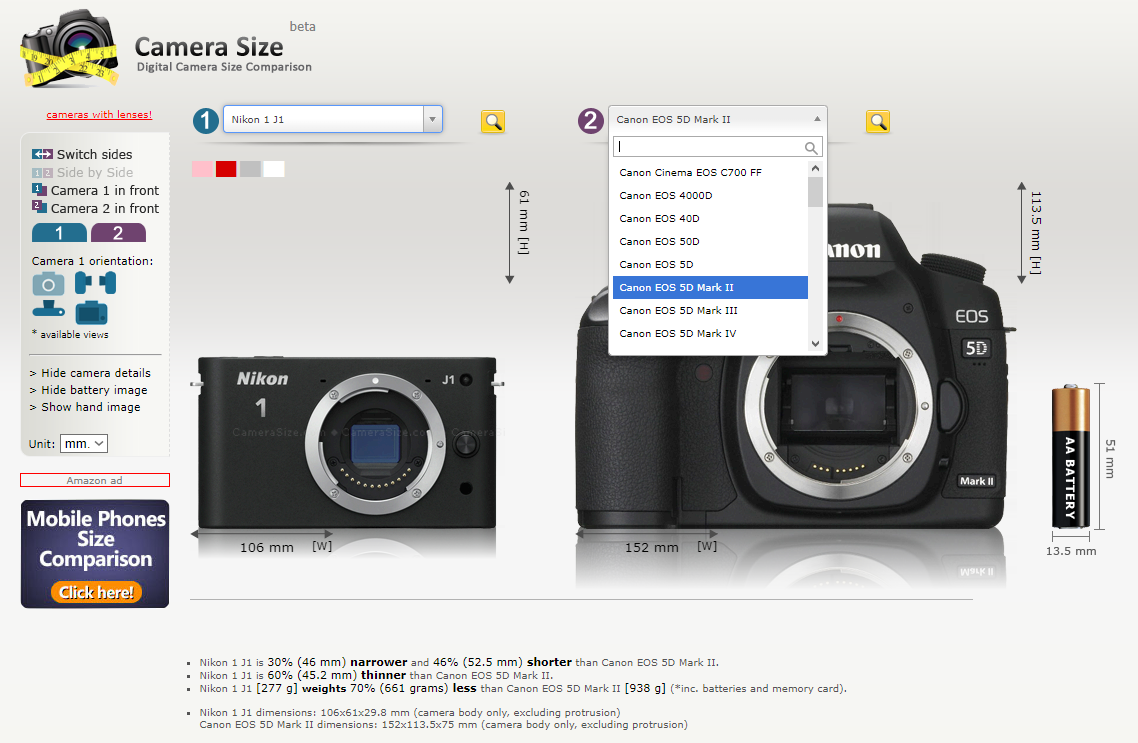Click the 106 mm width label

point(267,548)
